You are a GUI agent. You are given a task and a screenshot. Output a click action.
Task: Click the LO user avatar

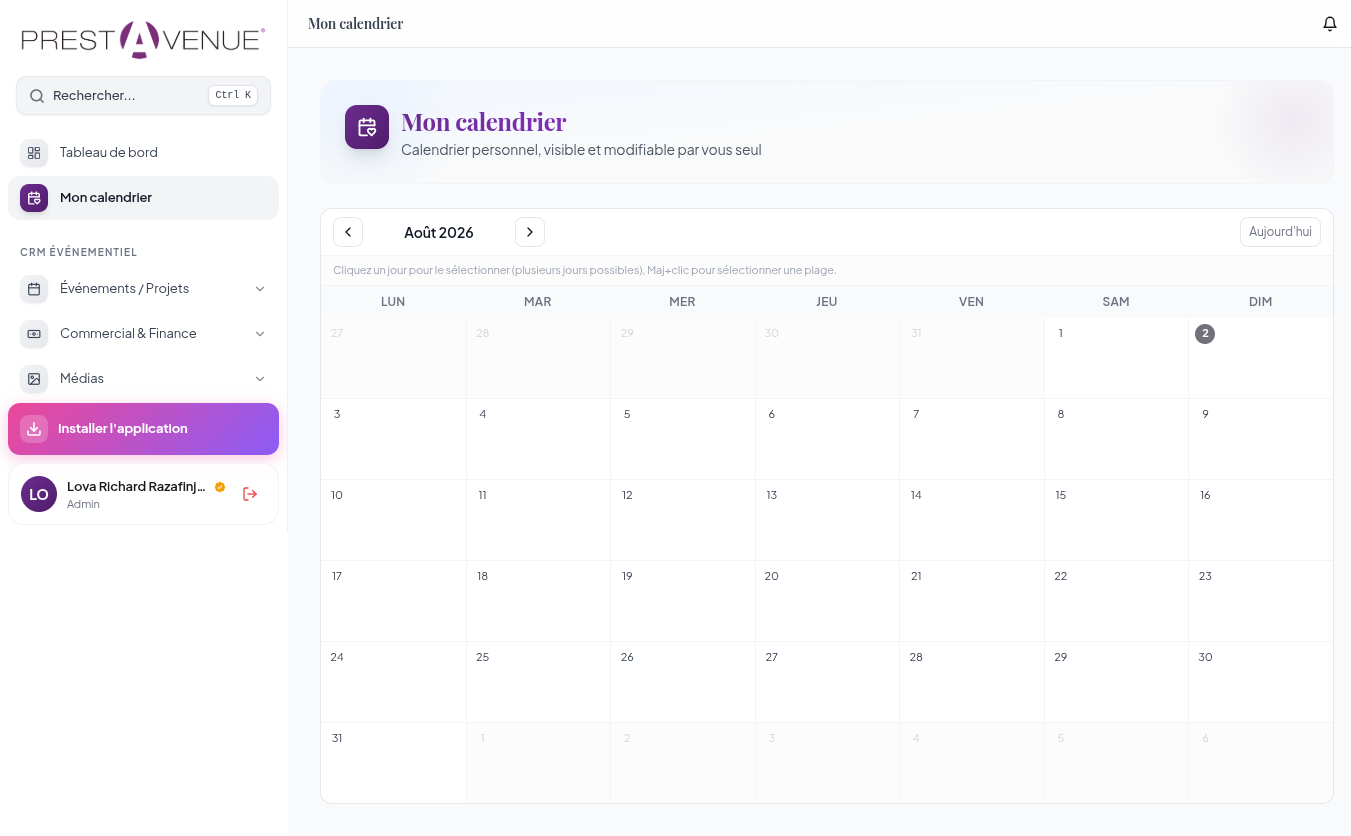point(39,494)
